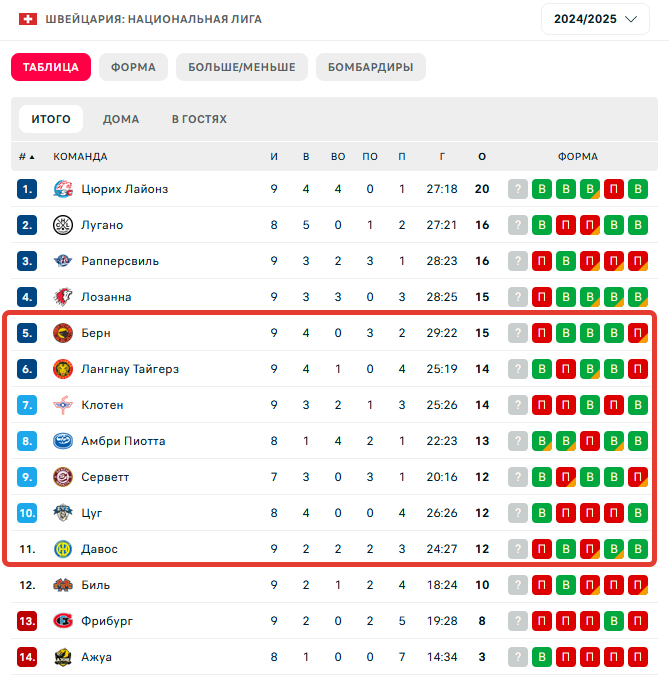Click the Langnau Tigers logo icon
669x682 pixels.
coord(63,369)
